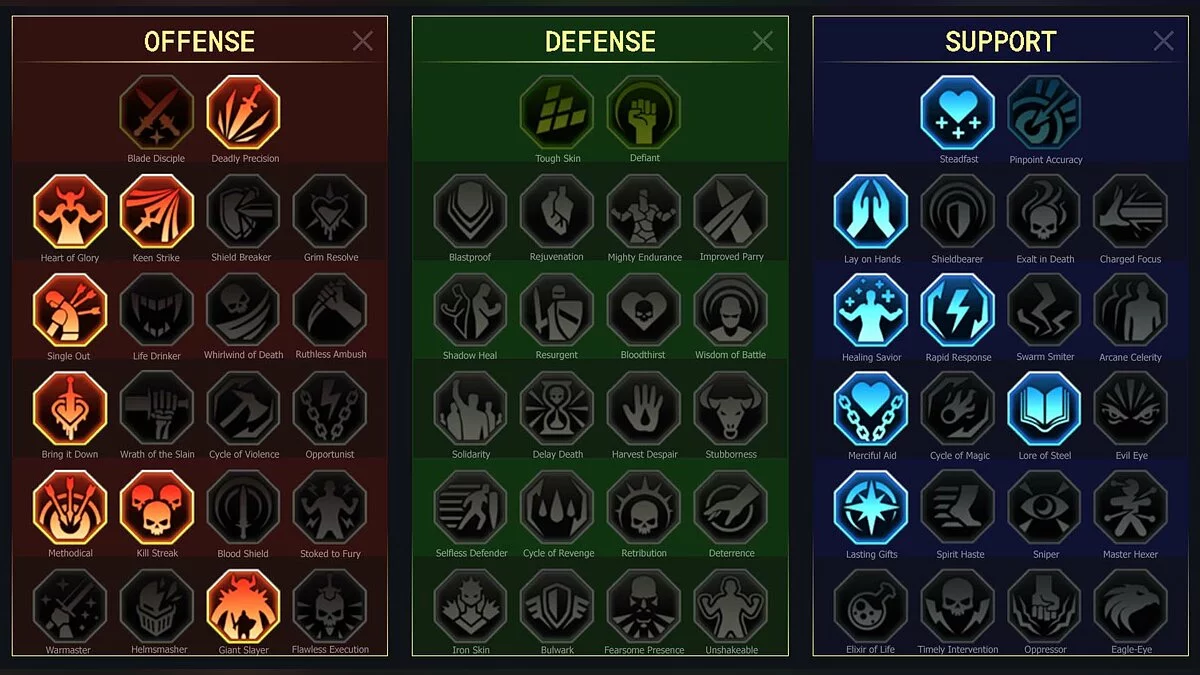
Task: Select the Delay Death hourglass icon
Action: point(557,409)
